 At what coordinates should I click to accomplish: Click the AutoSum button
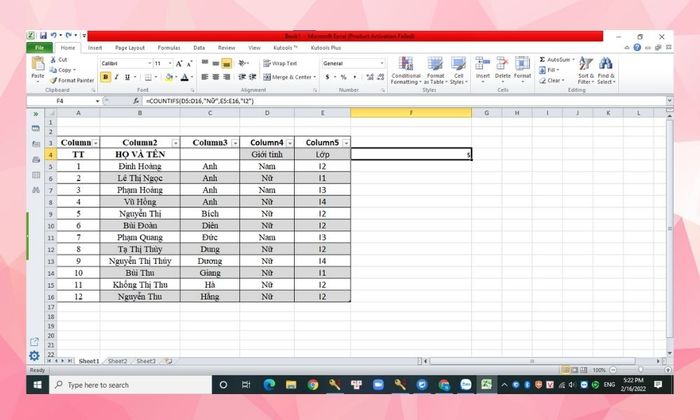(558, 58)
